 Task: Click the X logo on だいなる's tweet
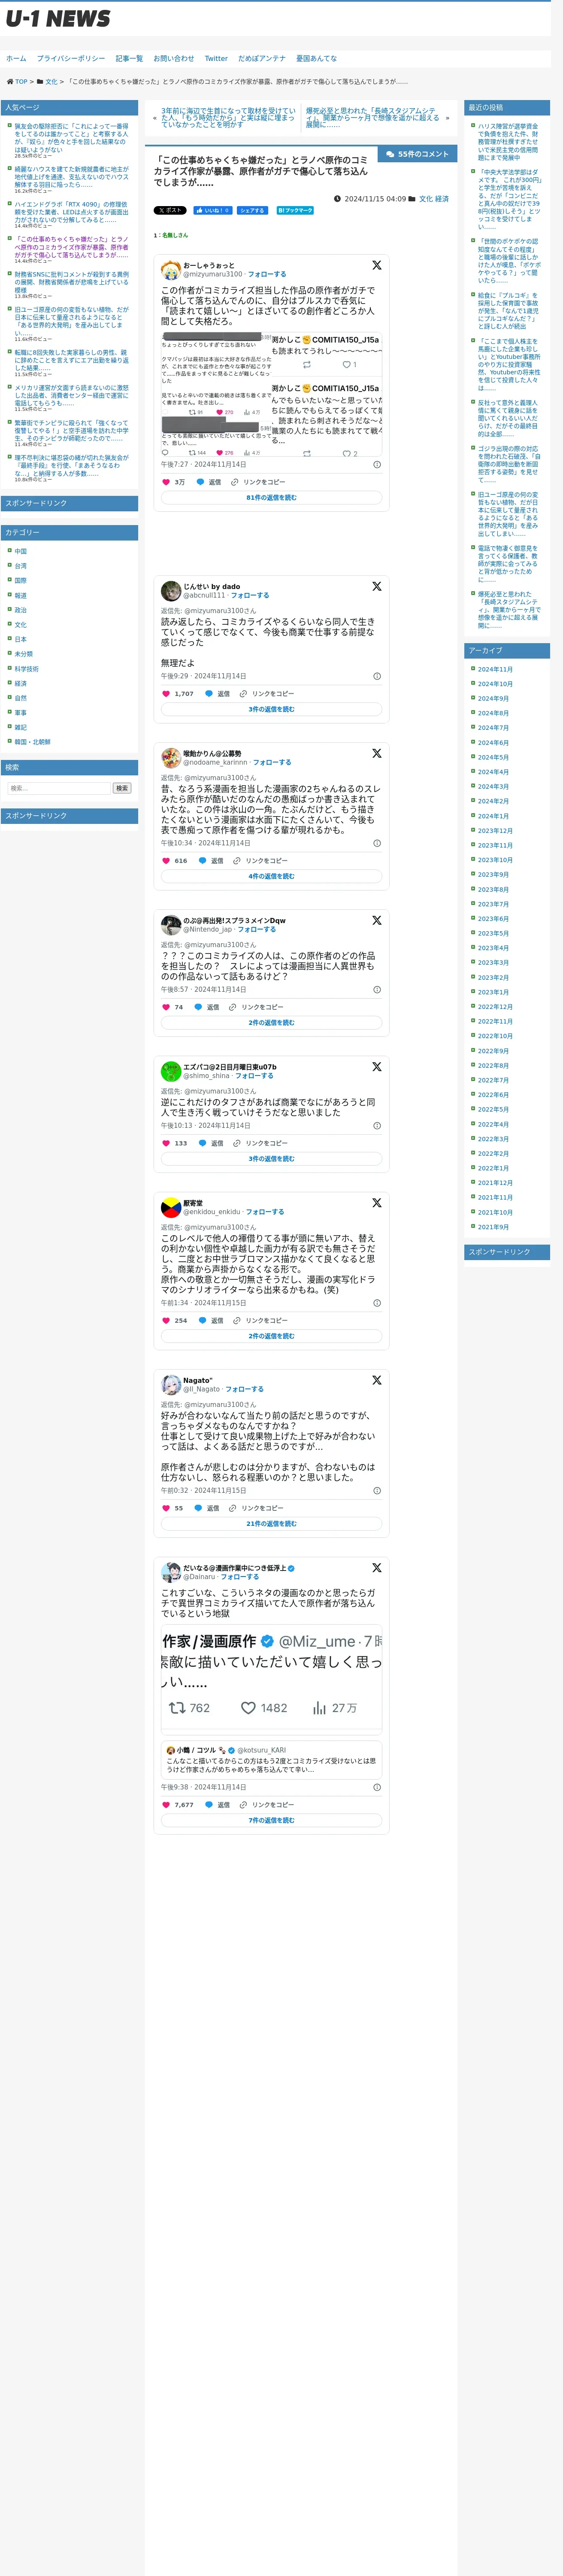click(x=377, y=1568)
